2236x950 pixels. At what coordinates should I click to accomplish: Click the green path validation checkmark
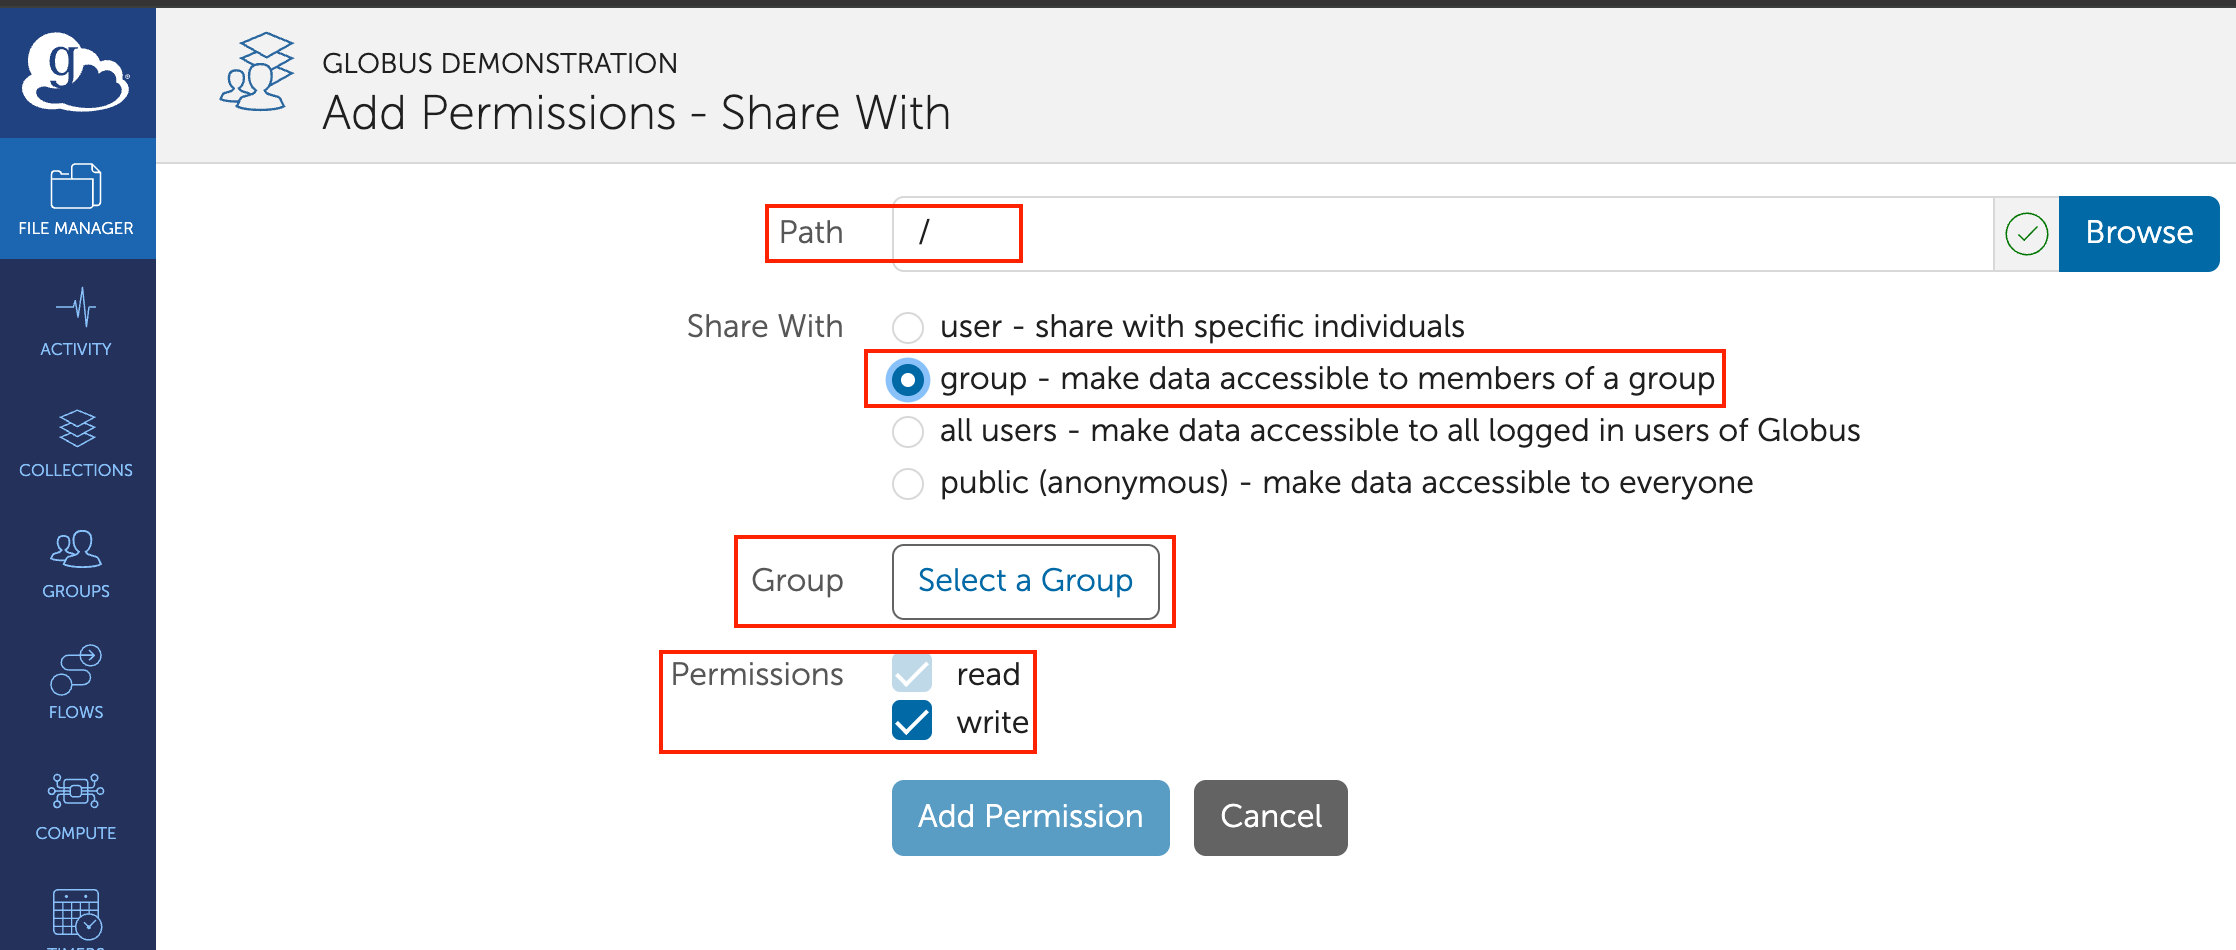point(2026,234)
